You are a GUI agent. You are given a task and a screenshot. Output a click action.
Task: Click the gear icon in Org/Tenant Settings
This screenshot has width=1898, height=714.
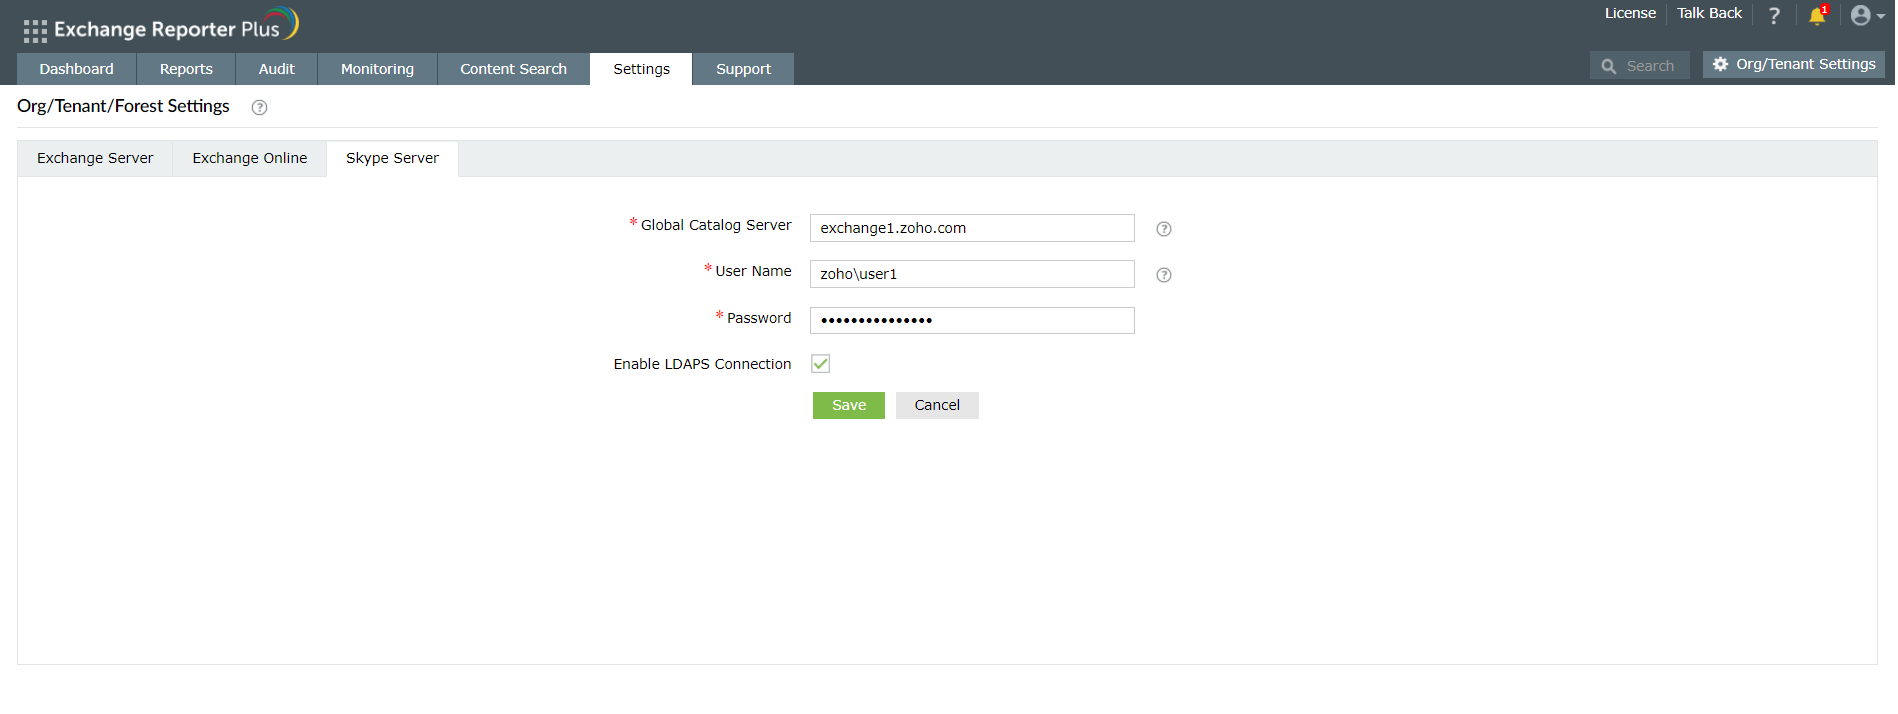click(x=1720, y=64)
